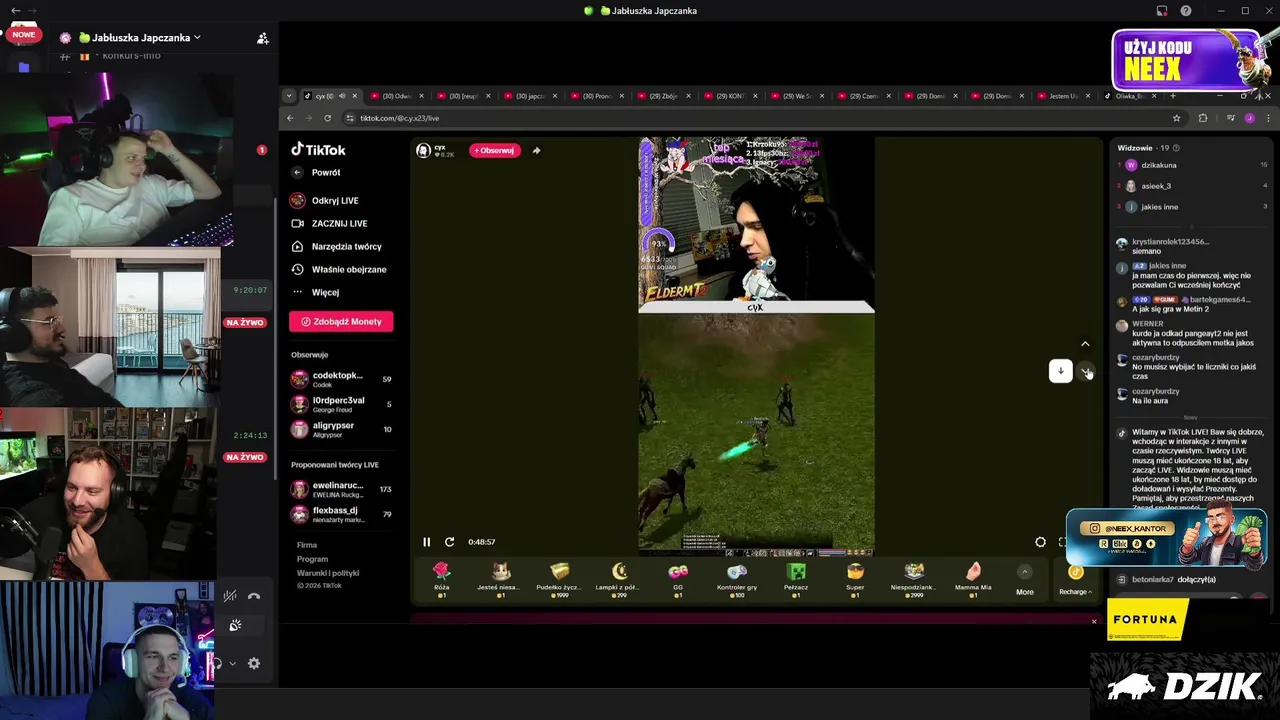Send the Pełzacz creeper gift
The width and height of the screenshot is (1280, 720).
(x=796, y=579)
